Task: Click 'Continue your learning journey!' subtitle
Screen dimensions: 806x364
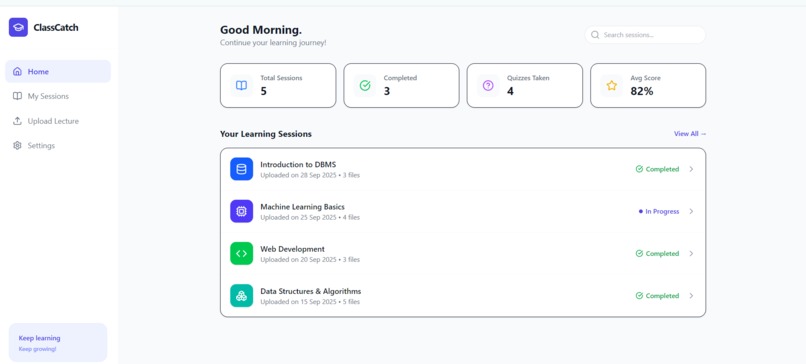Action: point(273,43)
